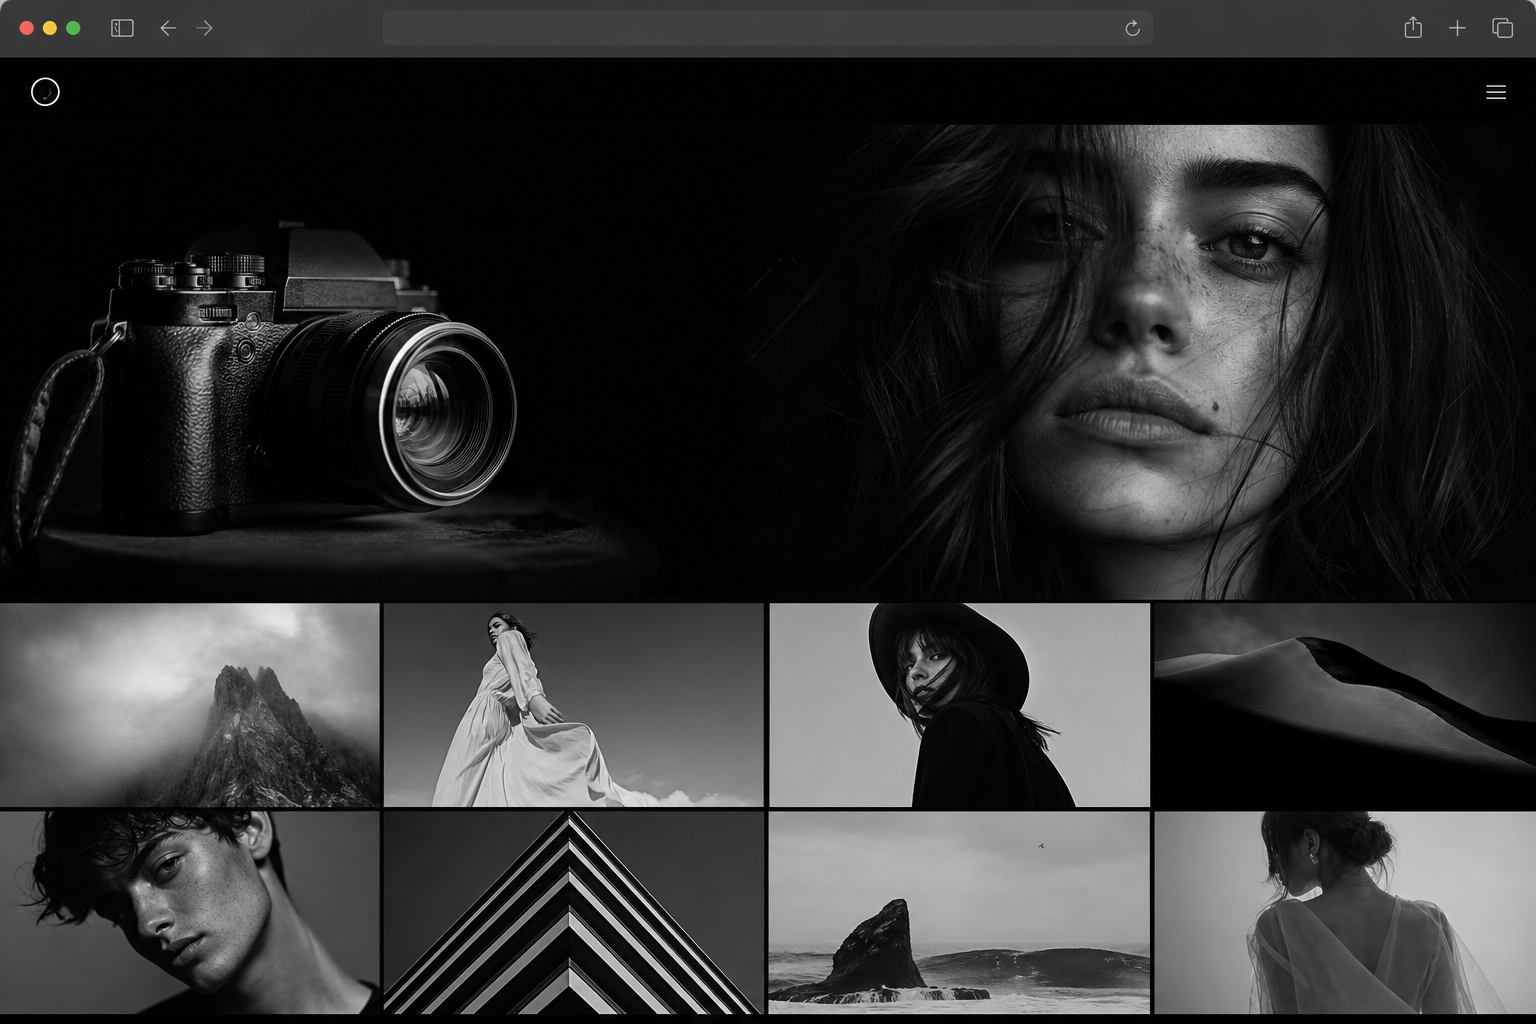The width and height of the screenshot is (1536, 1024).
Task: View the misty mountain peak photo
Action: 190,705
